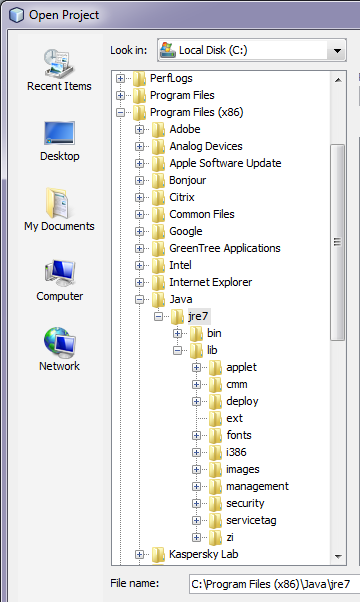Select the Citrix folder icon
Screen dimensions: 360x602
[158, 197]
